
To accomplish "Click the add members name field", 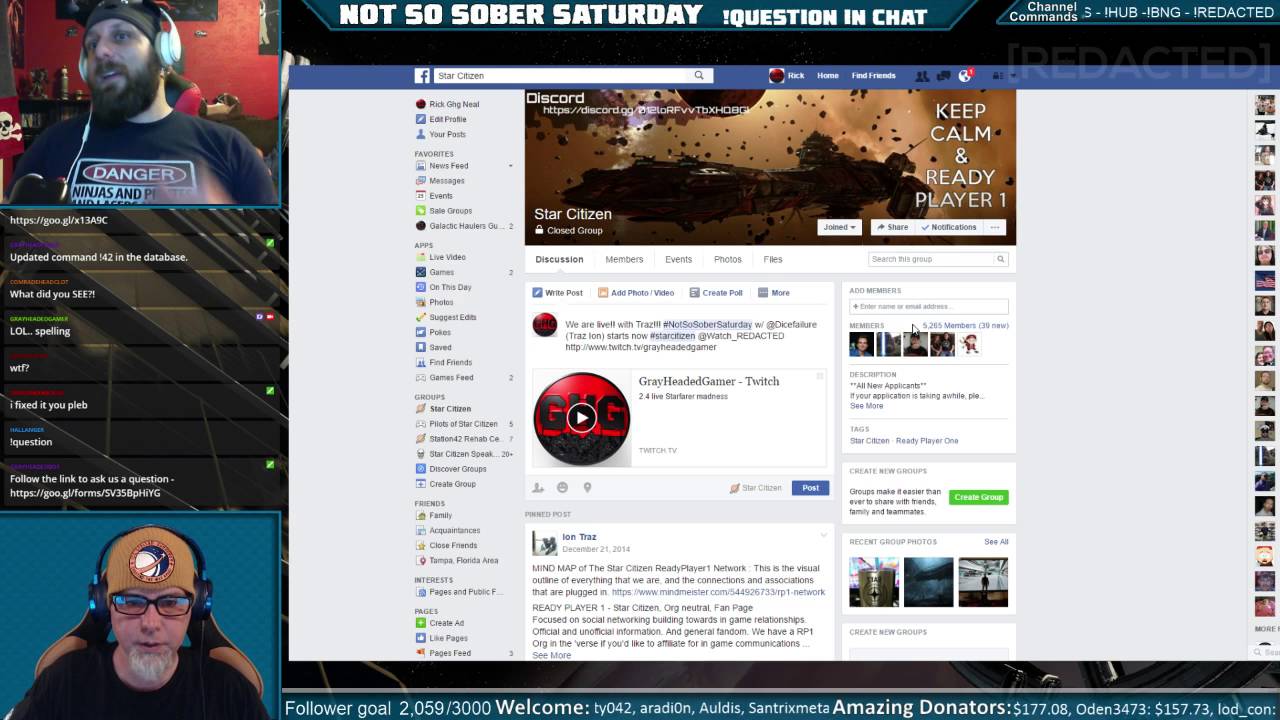I will tap(928, 306).
